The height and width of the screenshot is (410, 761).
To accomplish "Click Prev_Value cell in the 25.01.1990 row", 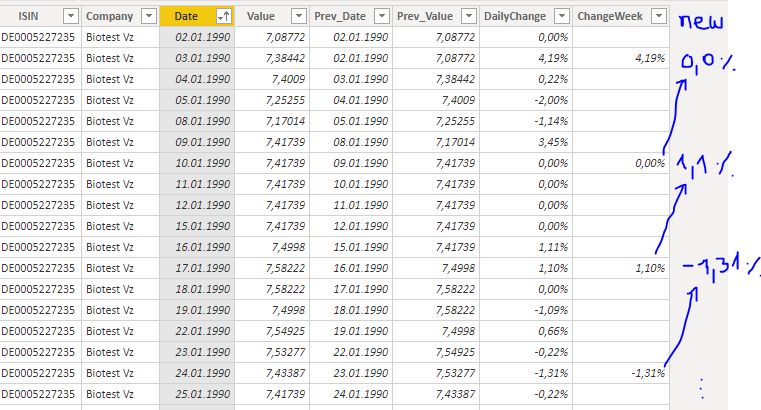I will [436, 394].
